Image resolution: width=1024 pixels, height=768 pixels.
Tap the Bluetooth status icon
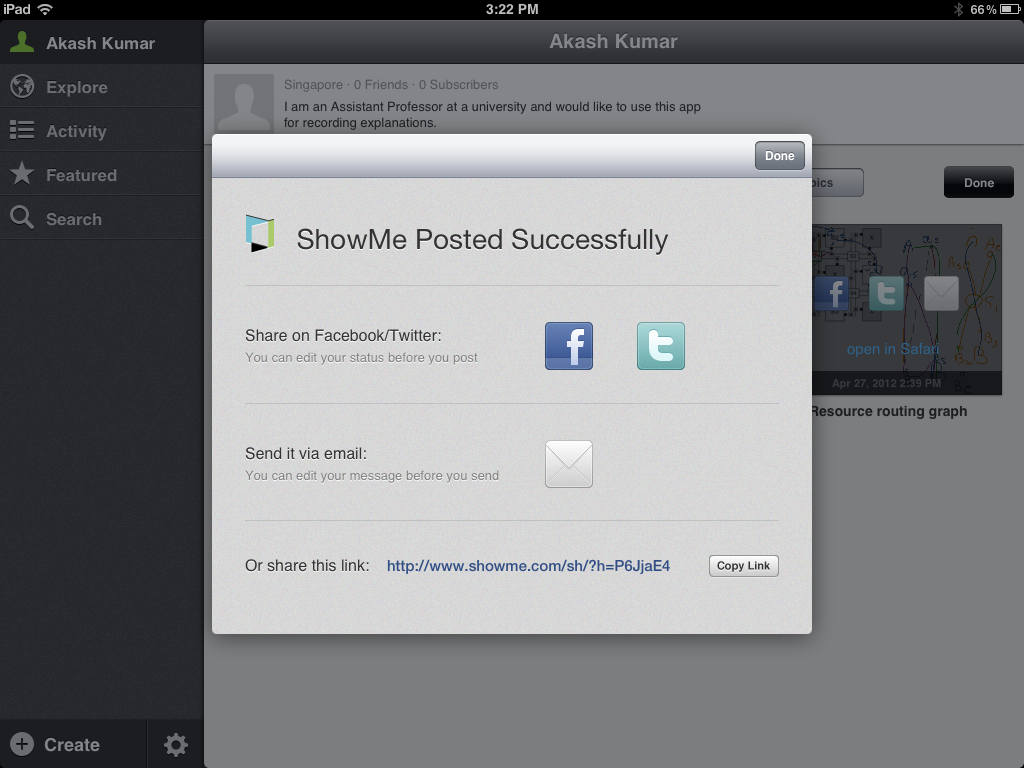coord(958,9)
